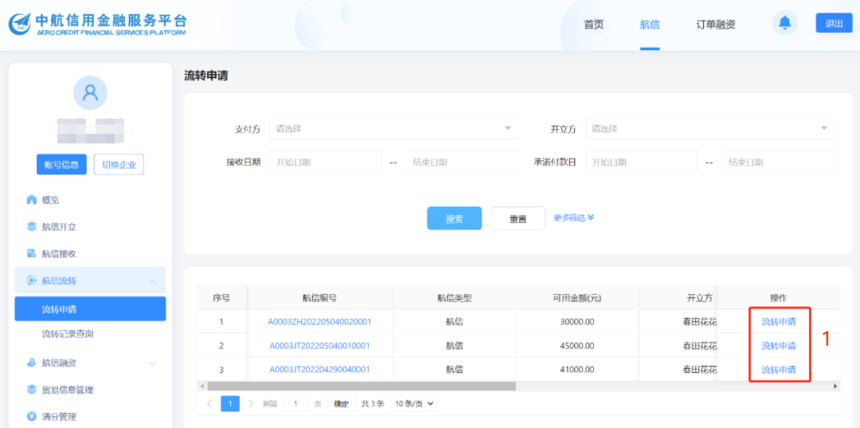Click the 航信开立 sidebar icon
The image size is (860, 428).
(x=31, y=227)
